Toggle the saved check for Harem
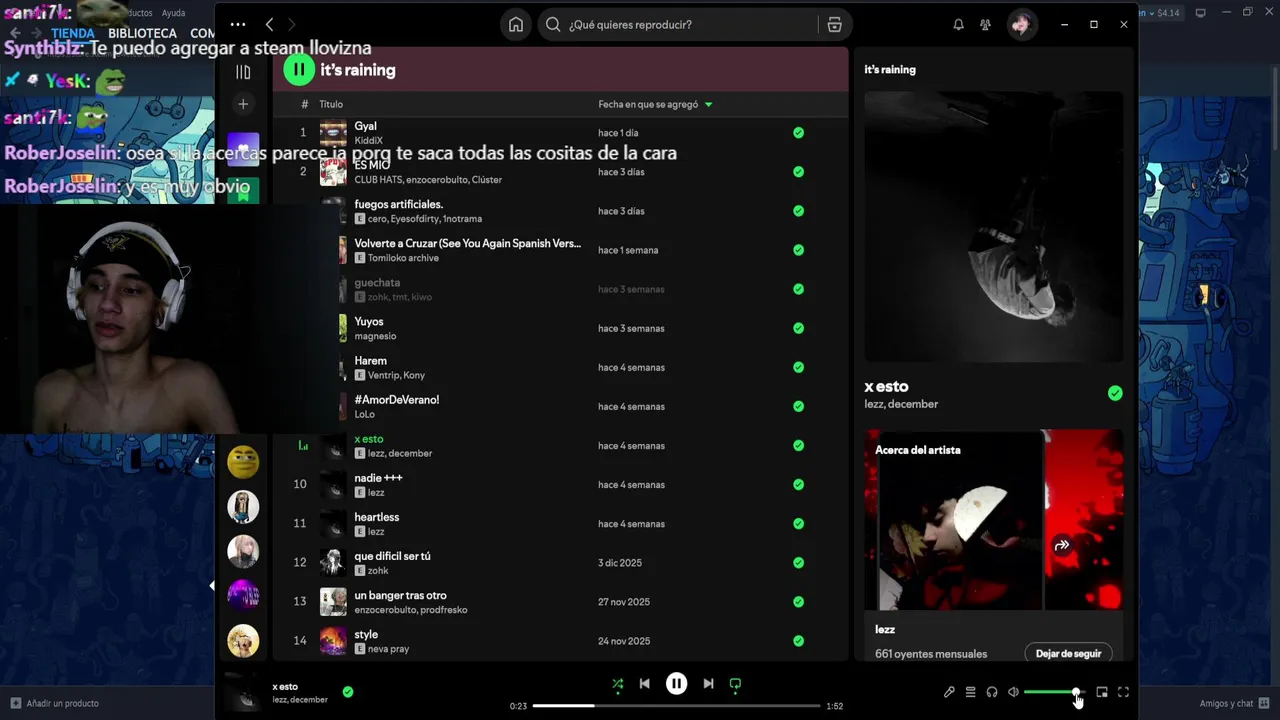Viewport: 1280px width, 720px height. (798, 367)
